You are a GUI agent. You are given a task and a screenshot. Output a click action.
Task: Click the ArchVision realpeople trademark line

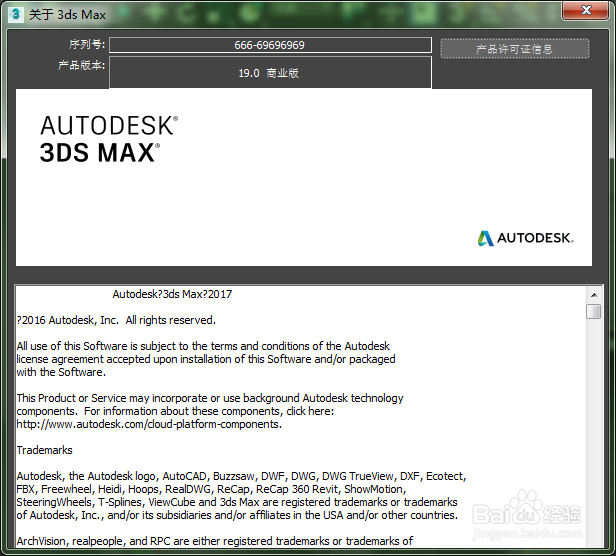214,541
